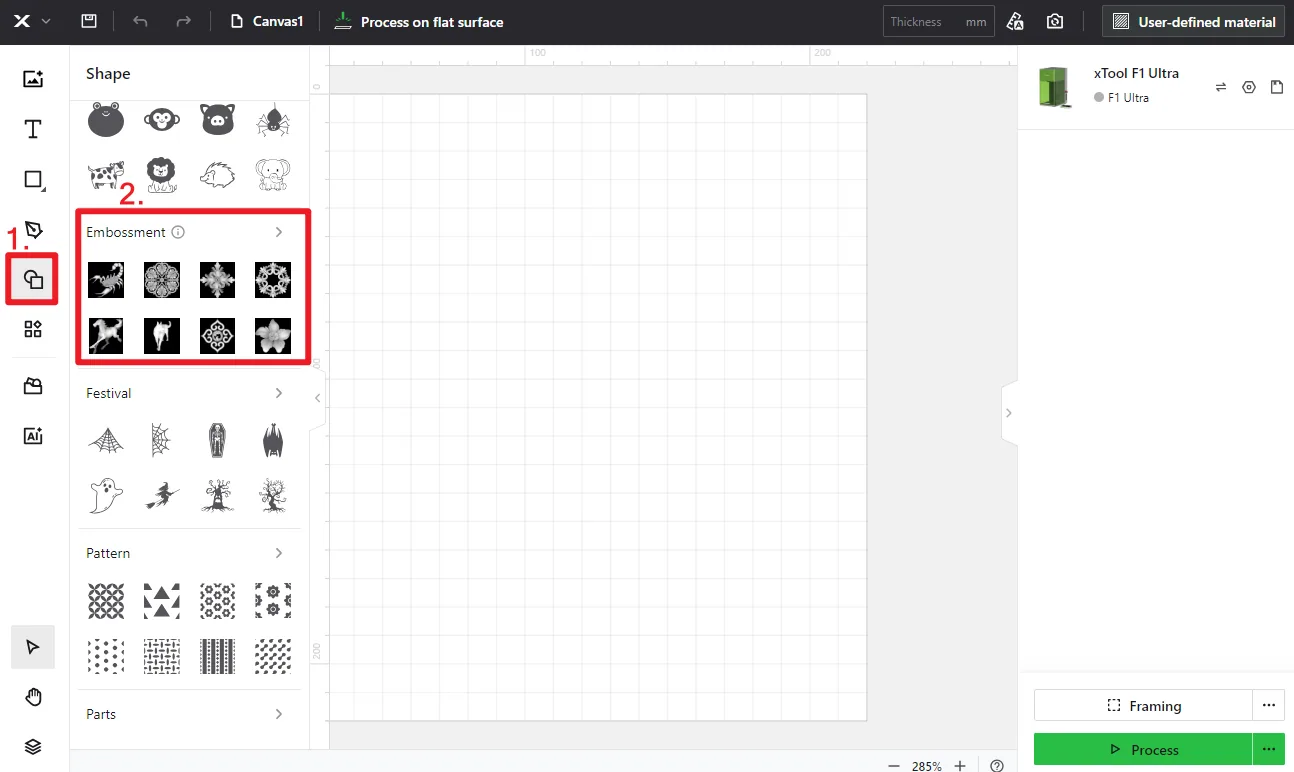The width and height of the screenshot is (1294, 772).
Task: Insert the hedgehog shape
Action: tap(217, 176)
